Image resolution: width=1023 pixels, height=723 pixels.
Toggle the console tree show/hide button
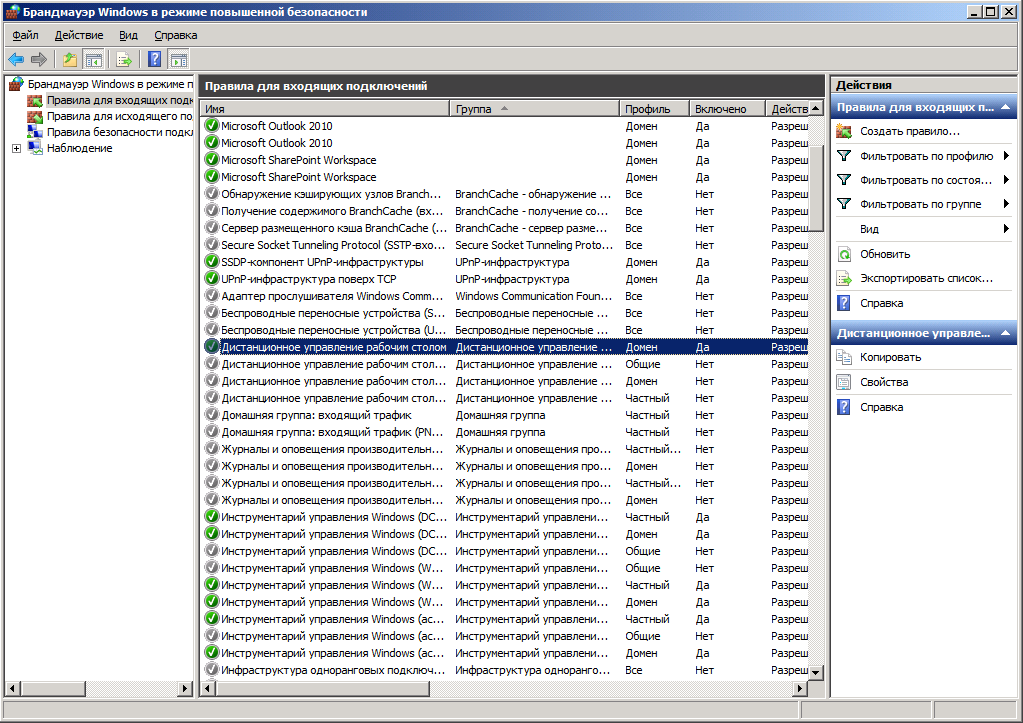click(93, 59)
